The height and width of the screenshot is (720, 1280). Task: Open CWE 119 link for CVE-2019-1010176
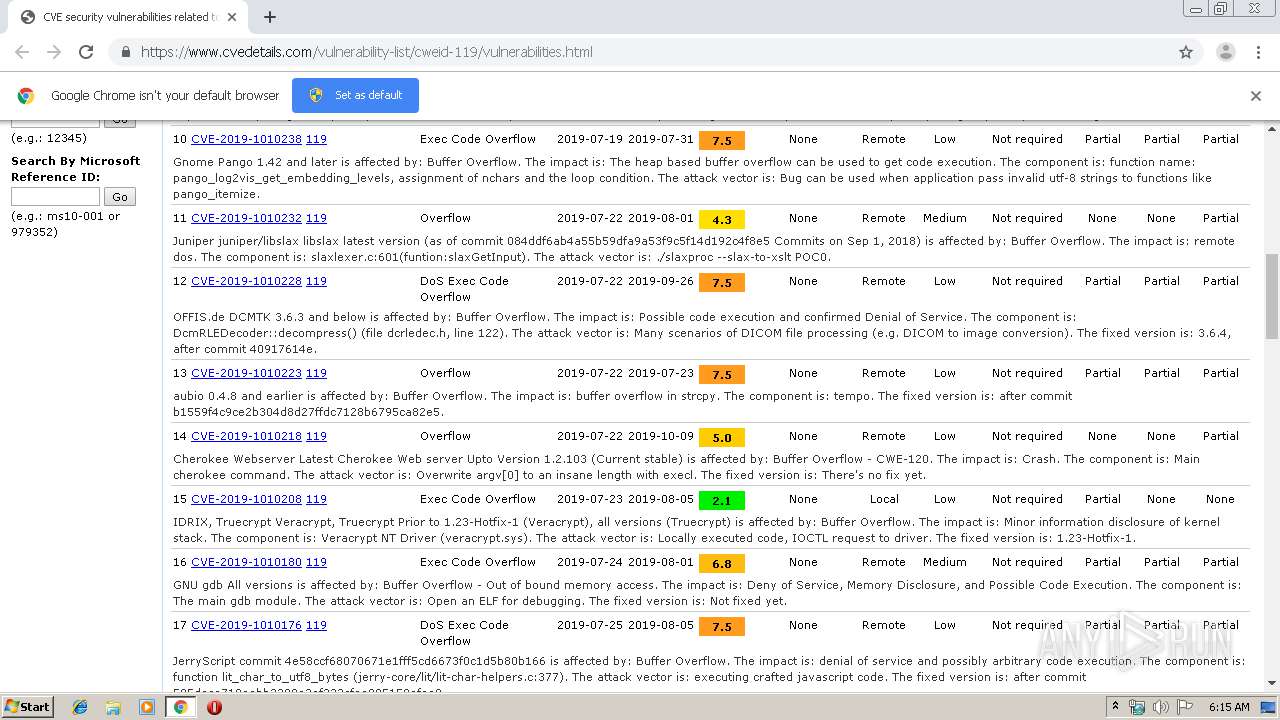[316, 625]
